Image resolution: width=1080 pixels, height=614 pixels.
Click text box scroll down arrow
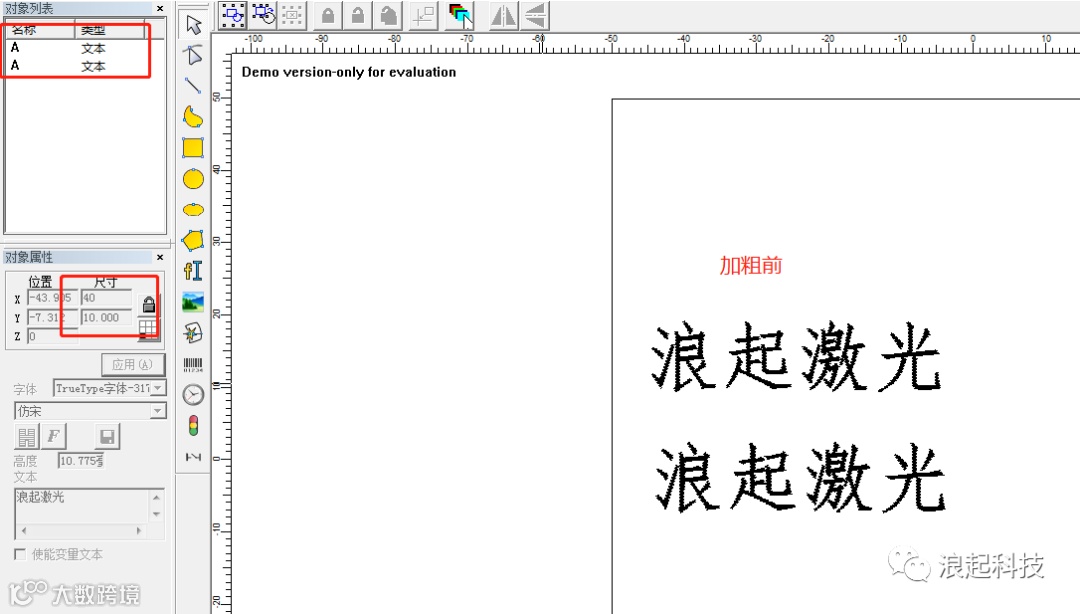[x=156, y=515]
